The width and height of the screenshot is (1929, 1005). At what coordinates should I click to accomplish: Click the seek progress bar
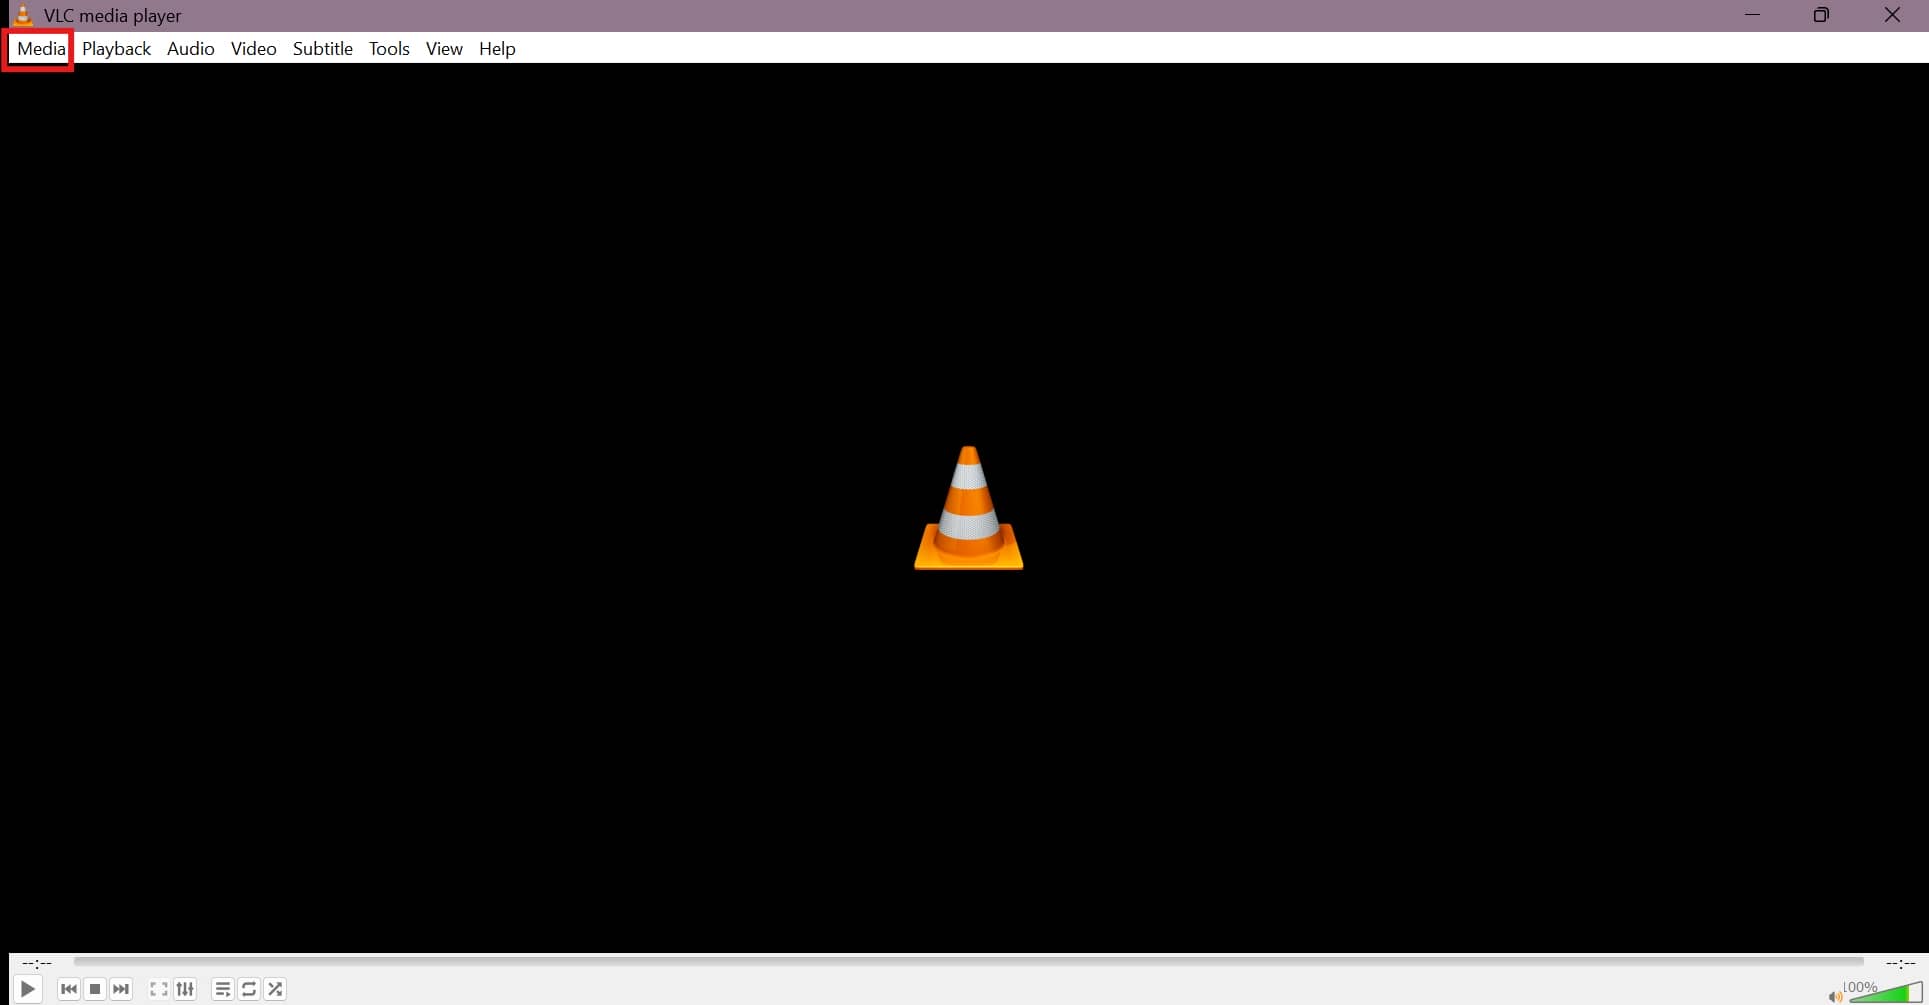968,962
